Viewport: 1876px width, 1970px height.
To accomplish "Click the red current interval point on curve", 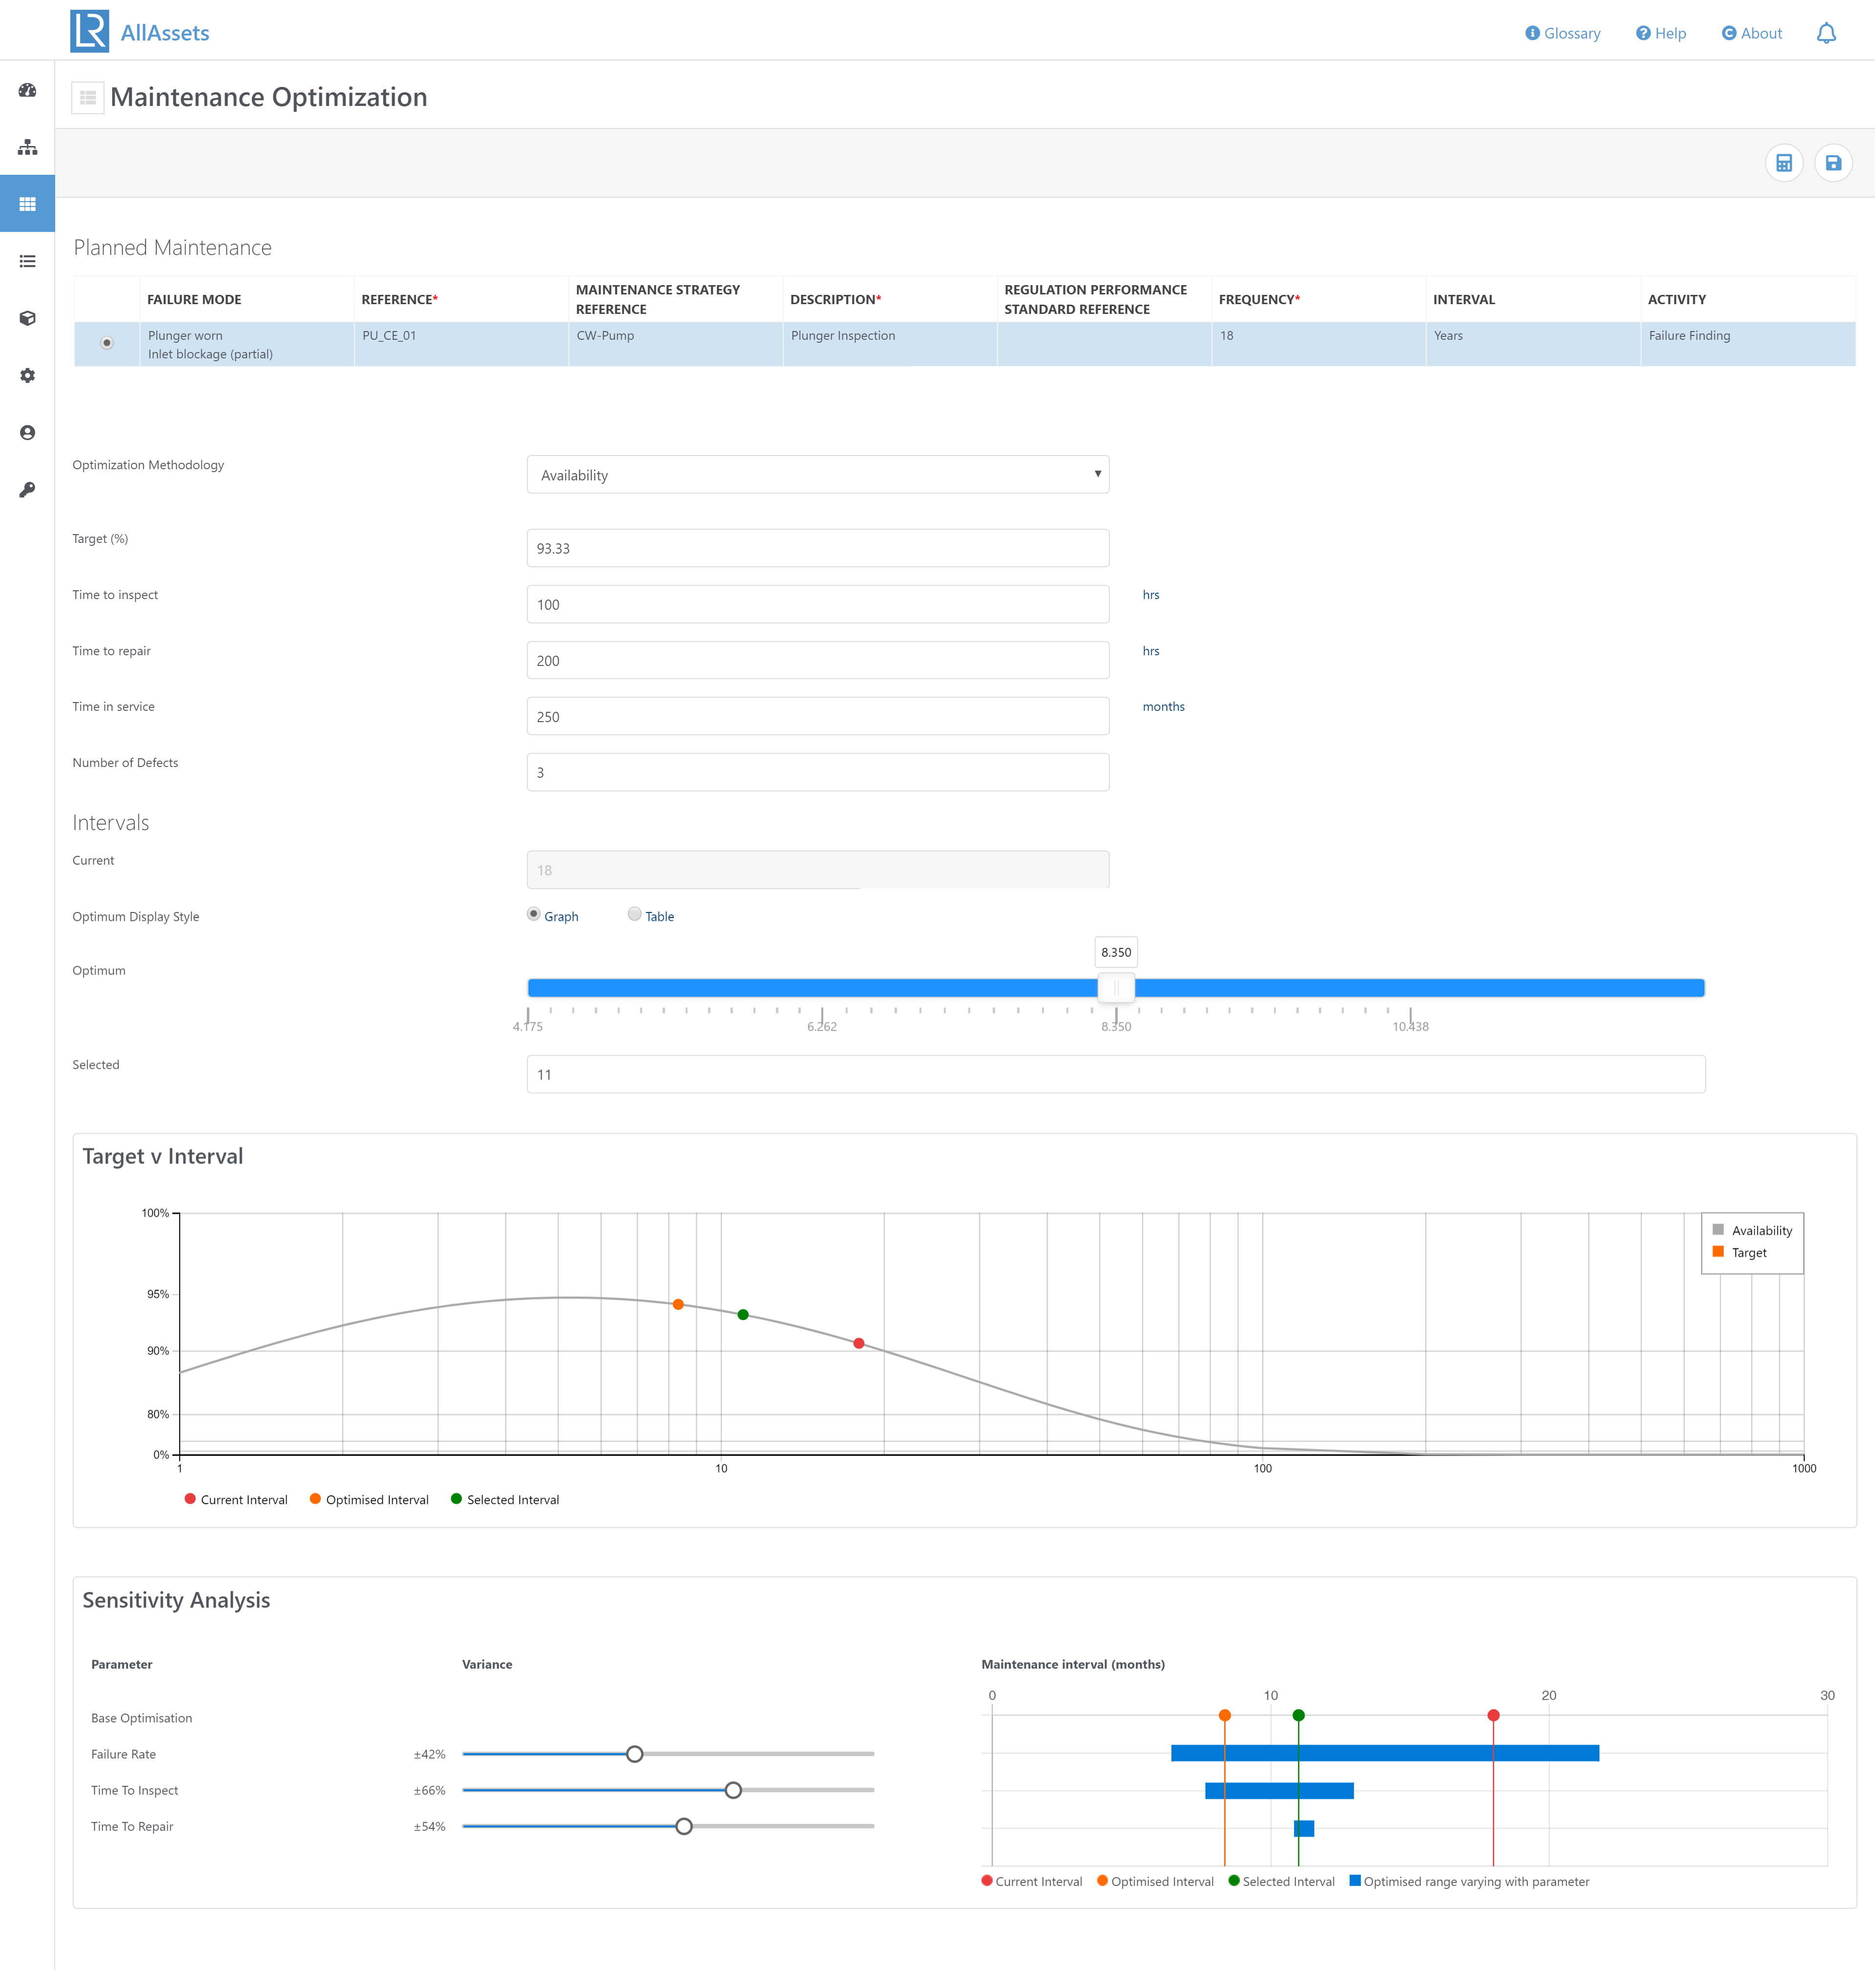I will pos(859,1343).
